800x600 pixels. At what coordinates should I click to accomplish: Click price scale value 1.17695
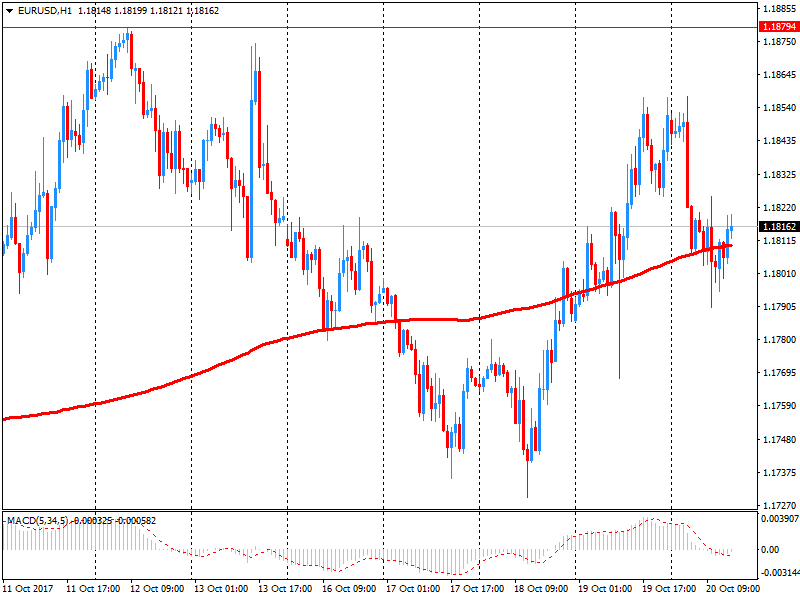pos(779,372)
